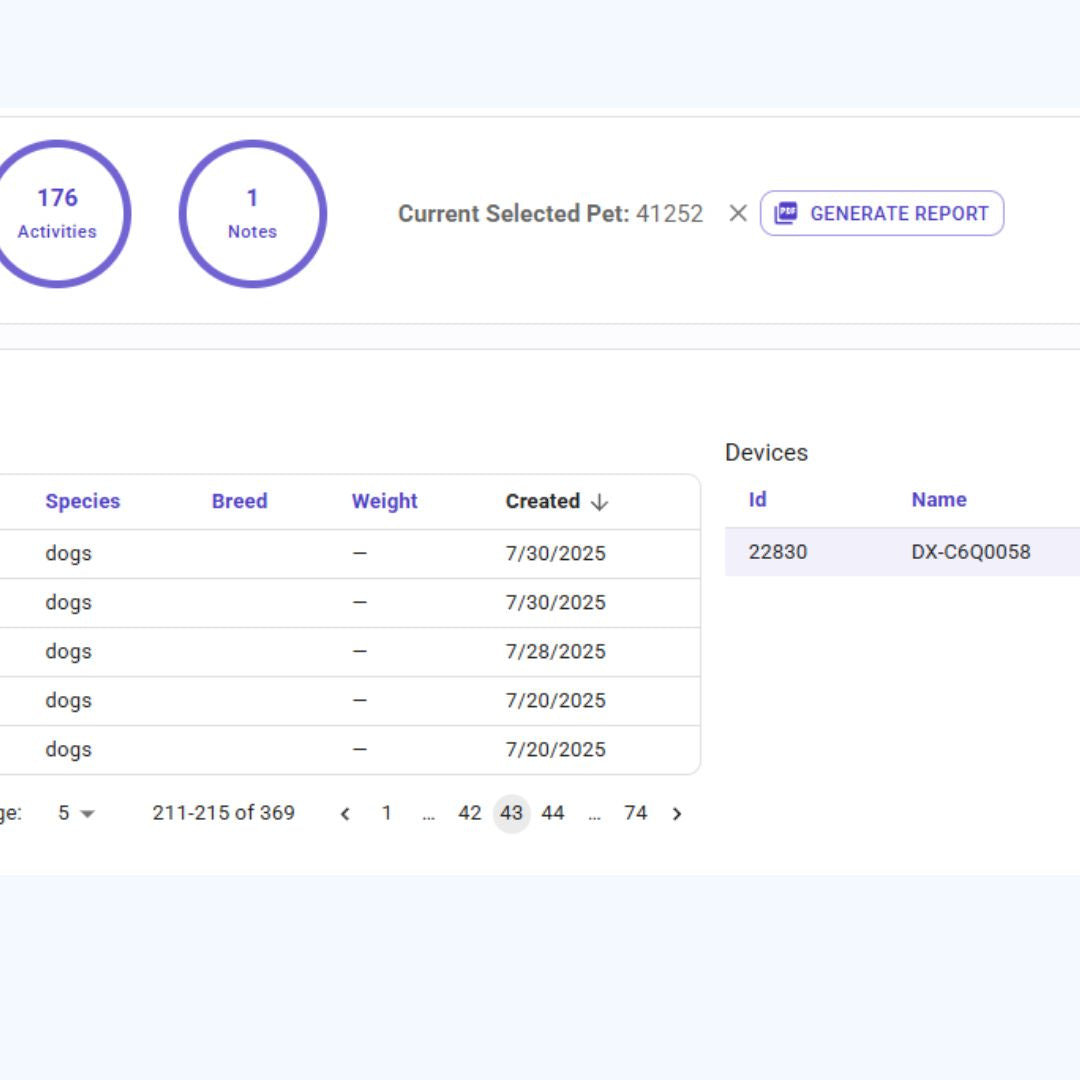The image size is (1080, 1080).
Task: Sort devices by Id column
Action: (x=757, y=499)
